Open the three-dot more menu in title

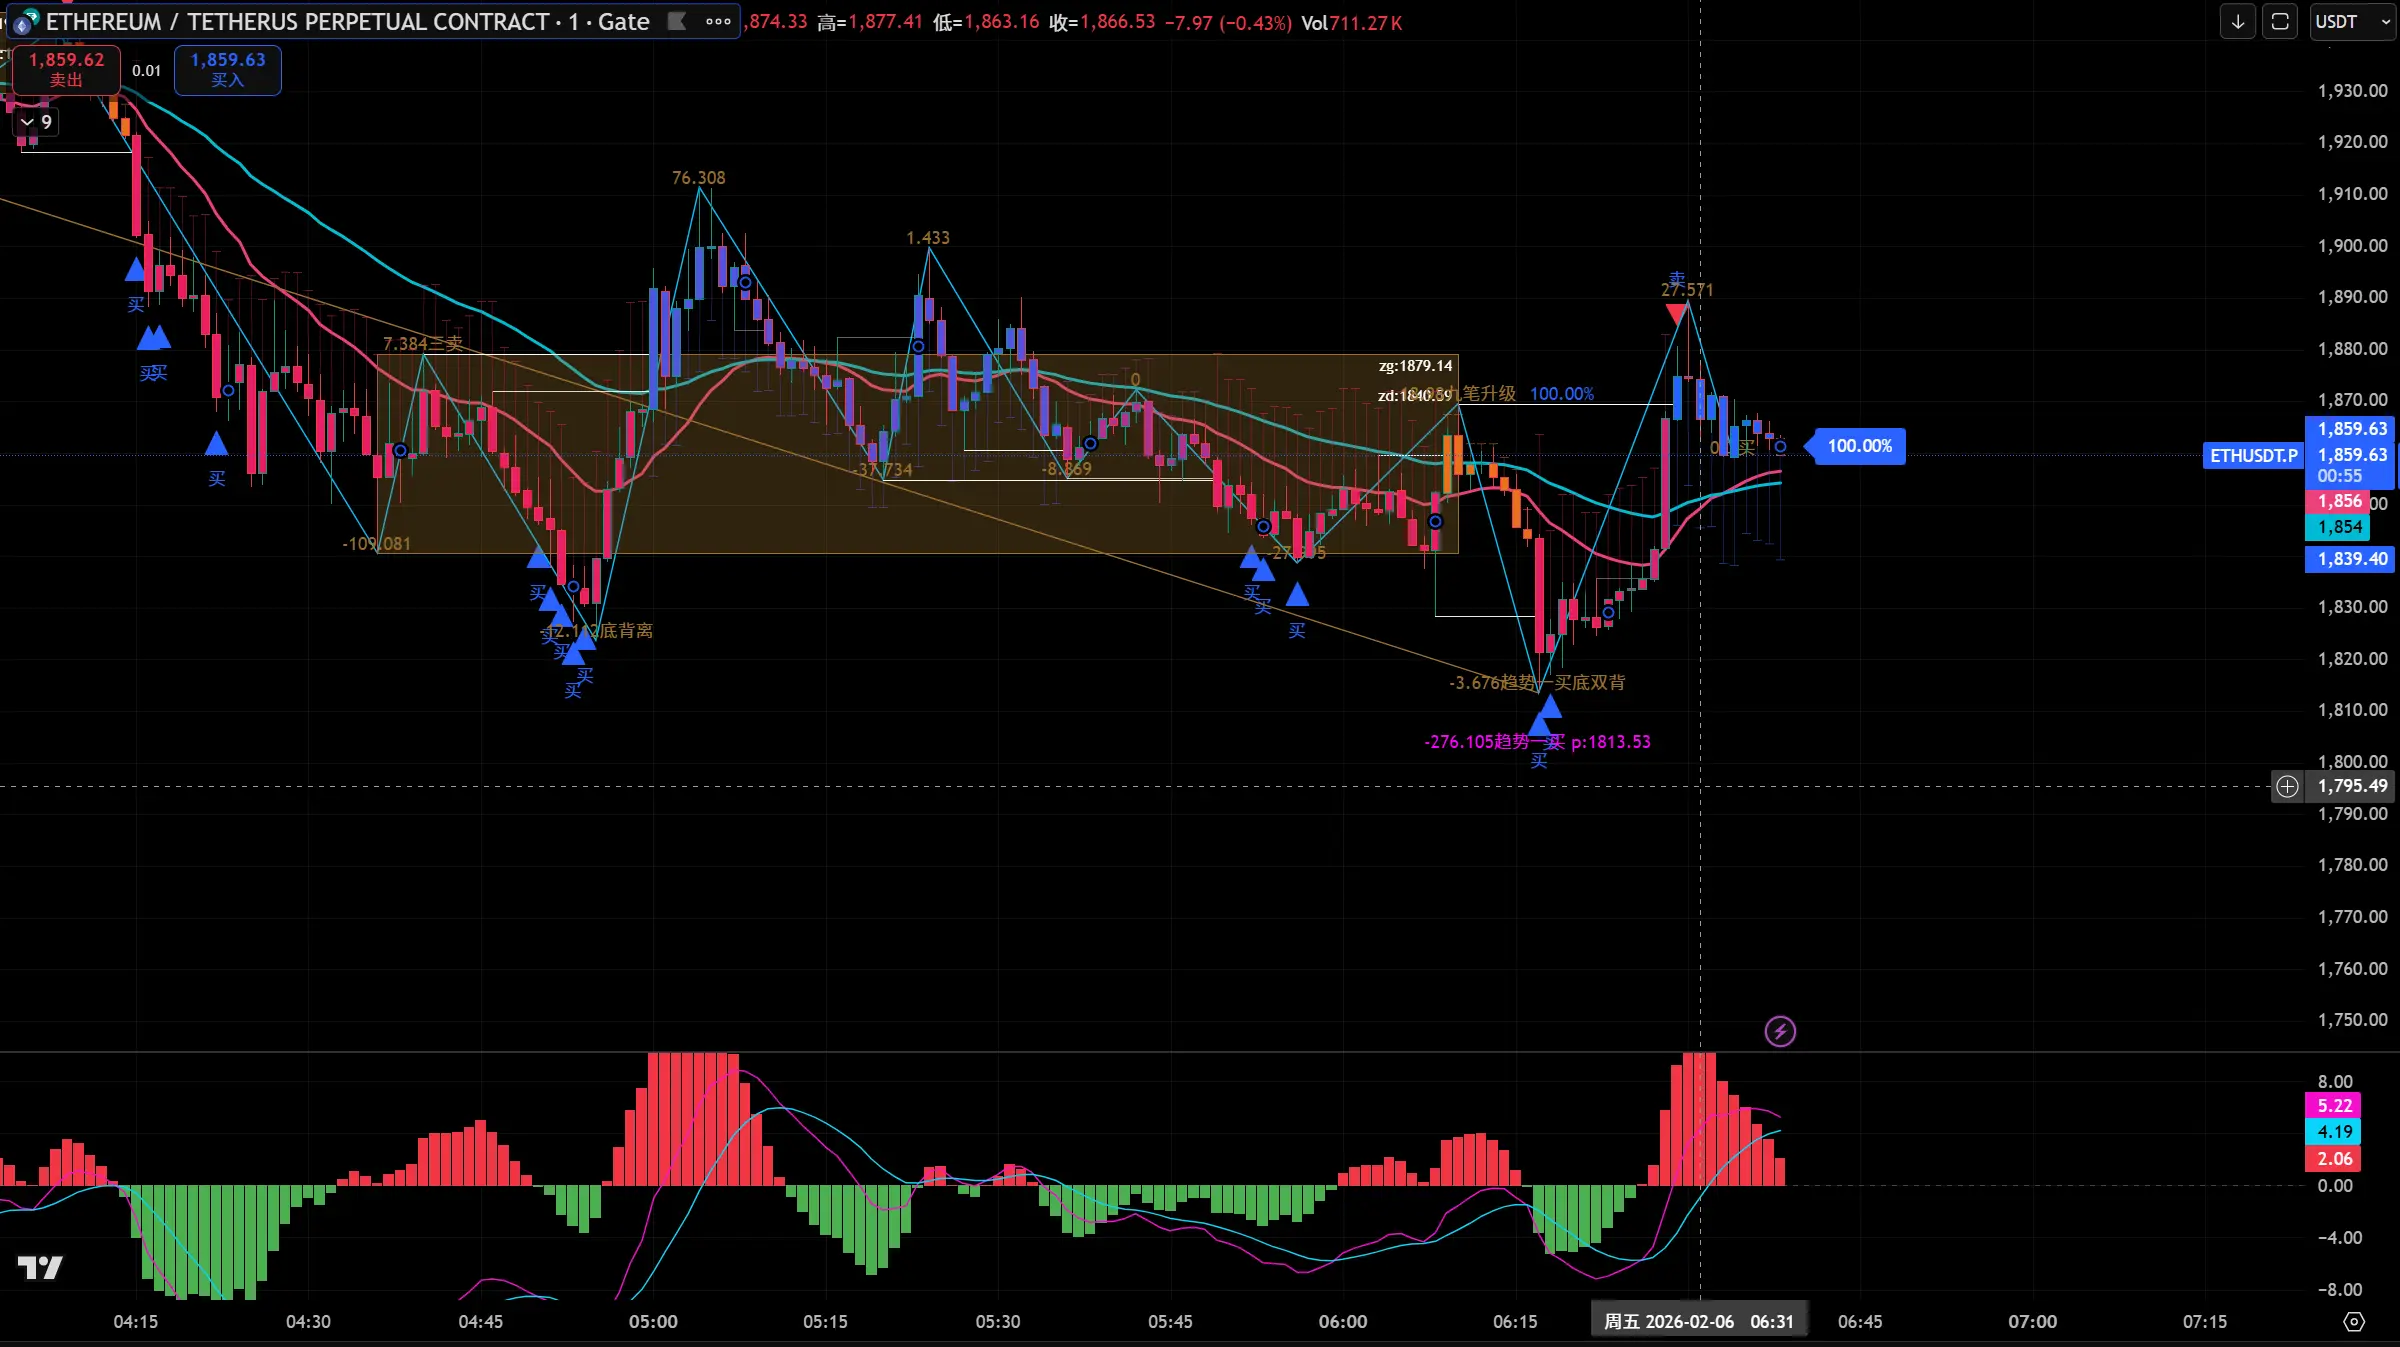tap(718, 21)
